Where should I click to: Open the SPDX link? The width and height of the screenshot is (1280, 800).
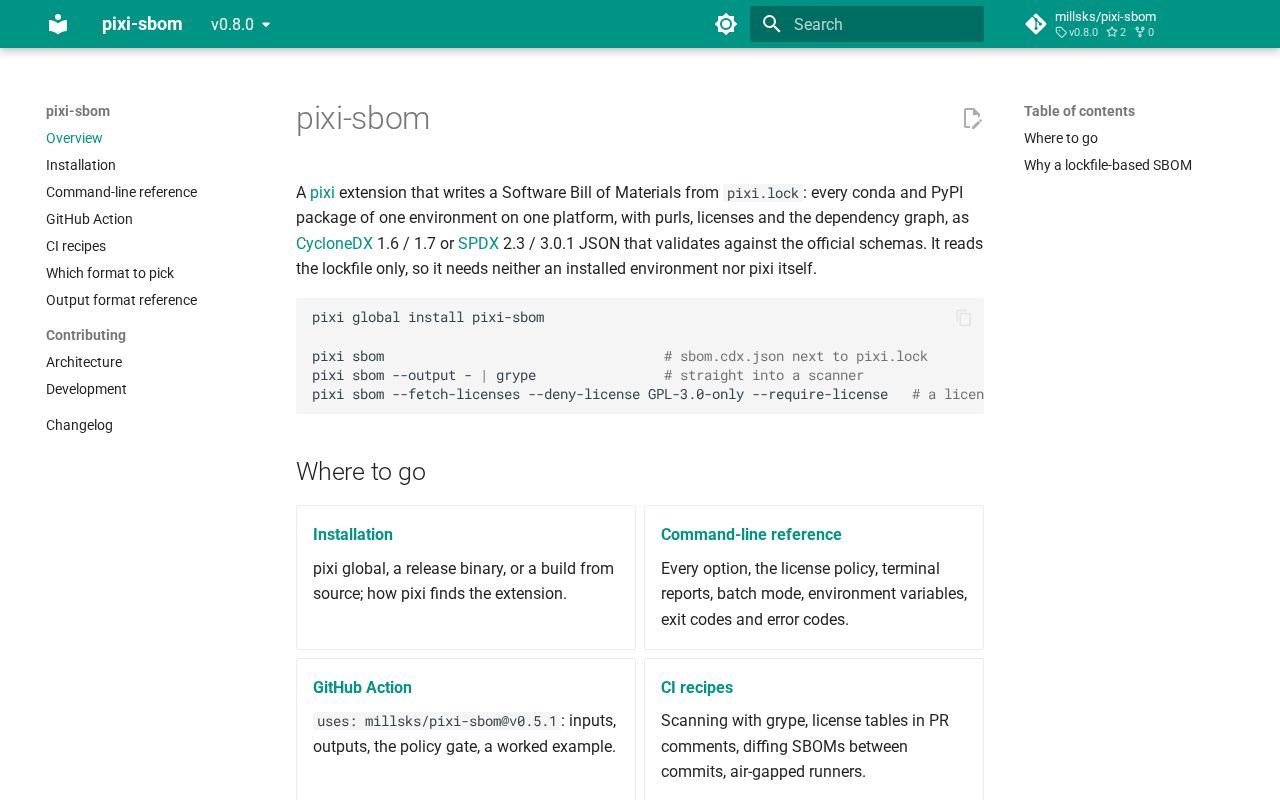pyautogui.click(x=478, y=243)
